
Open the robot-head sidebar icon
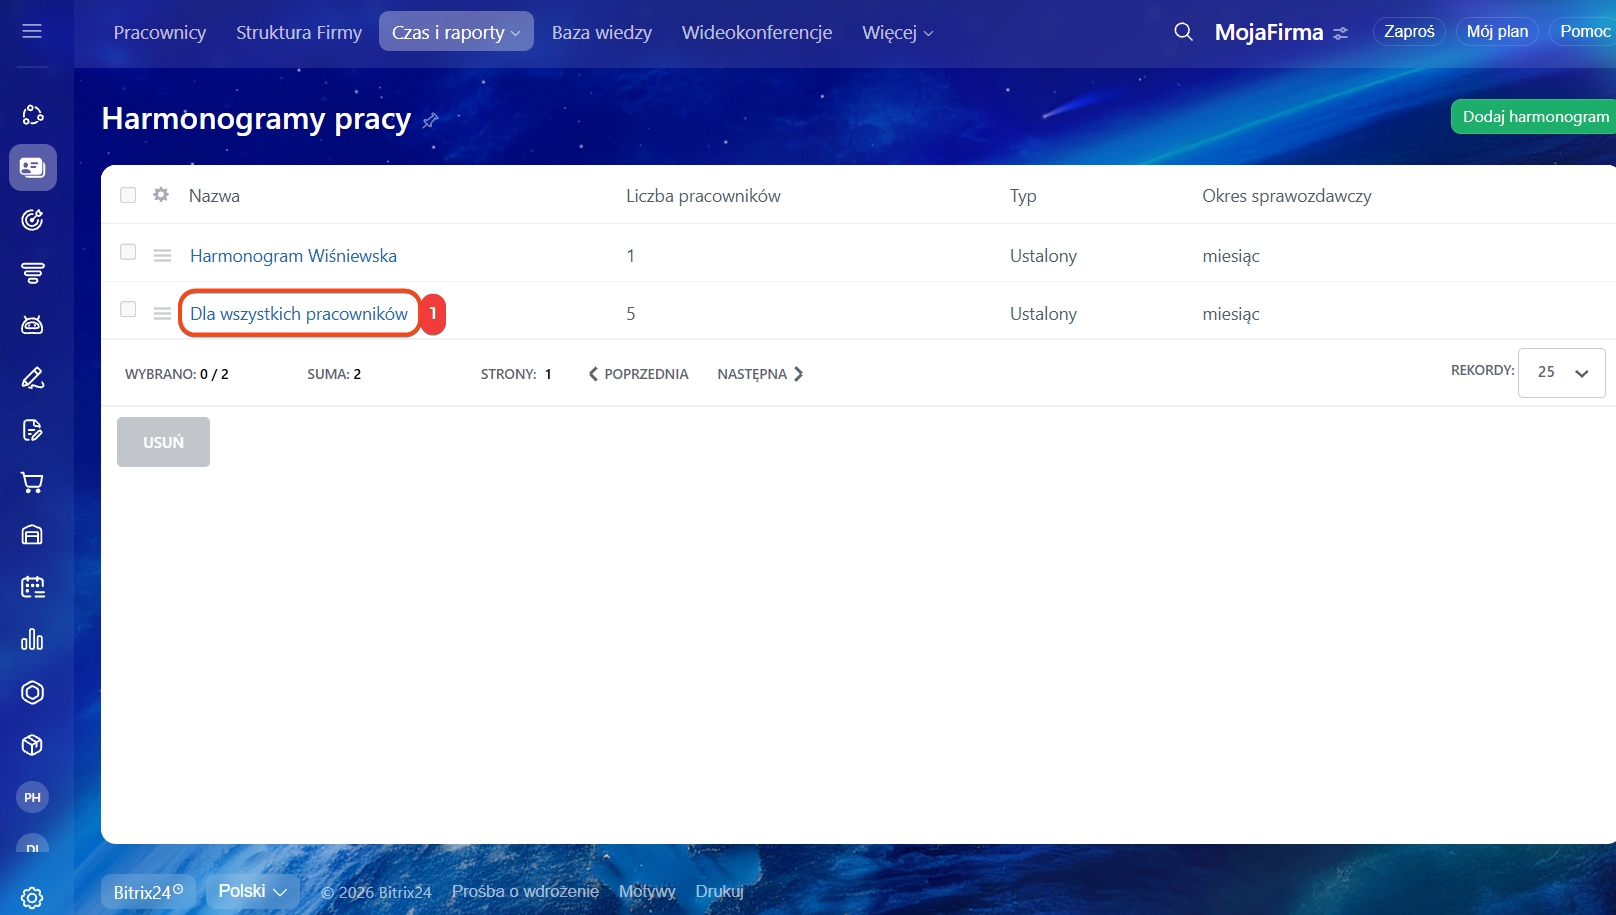[32, 325]
